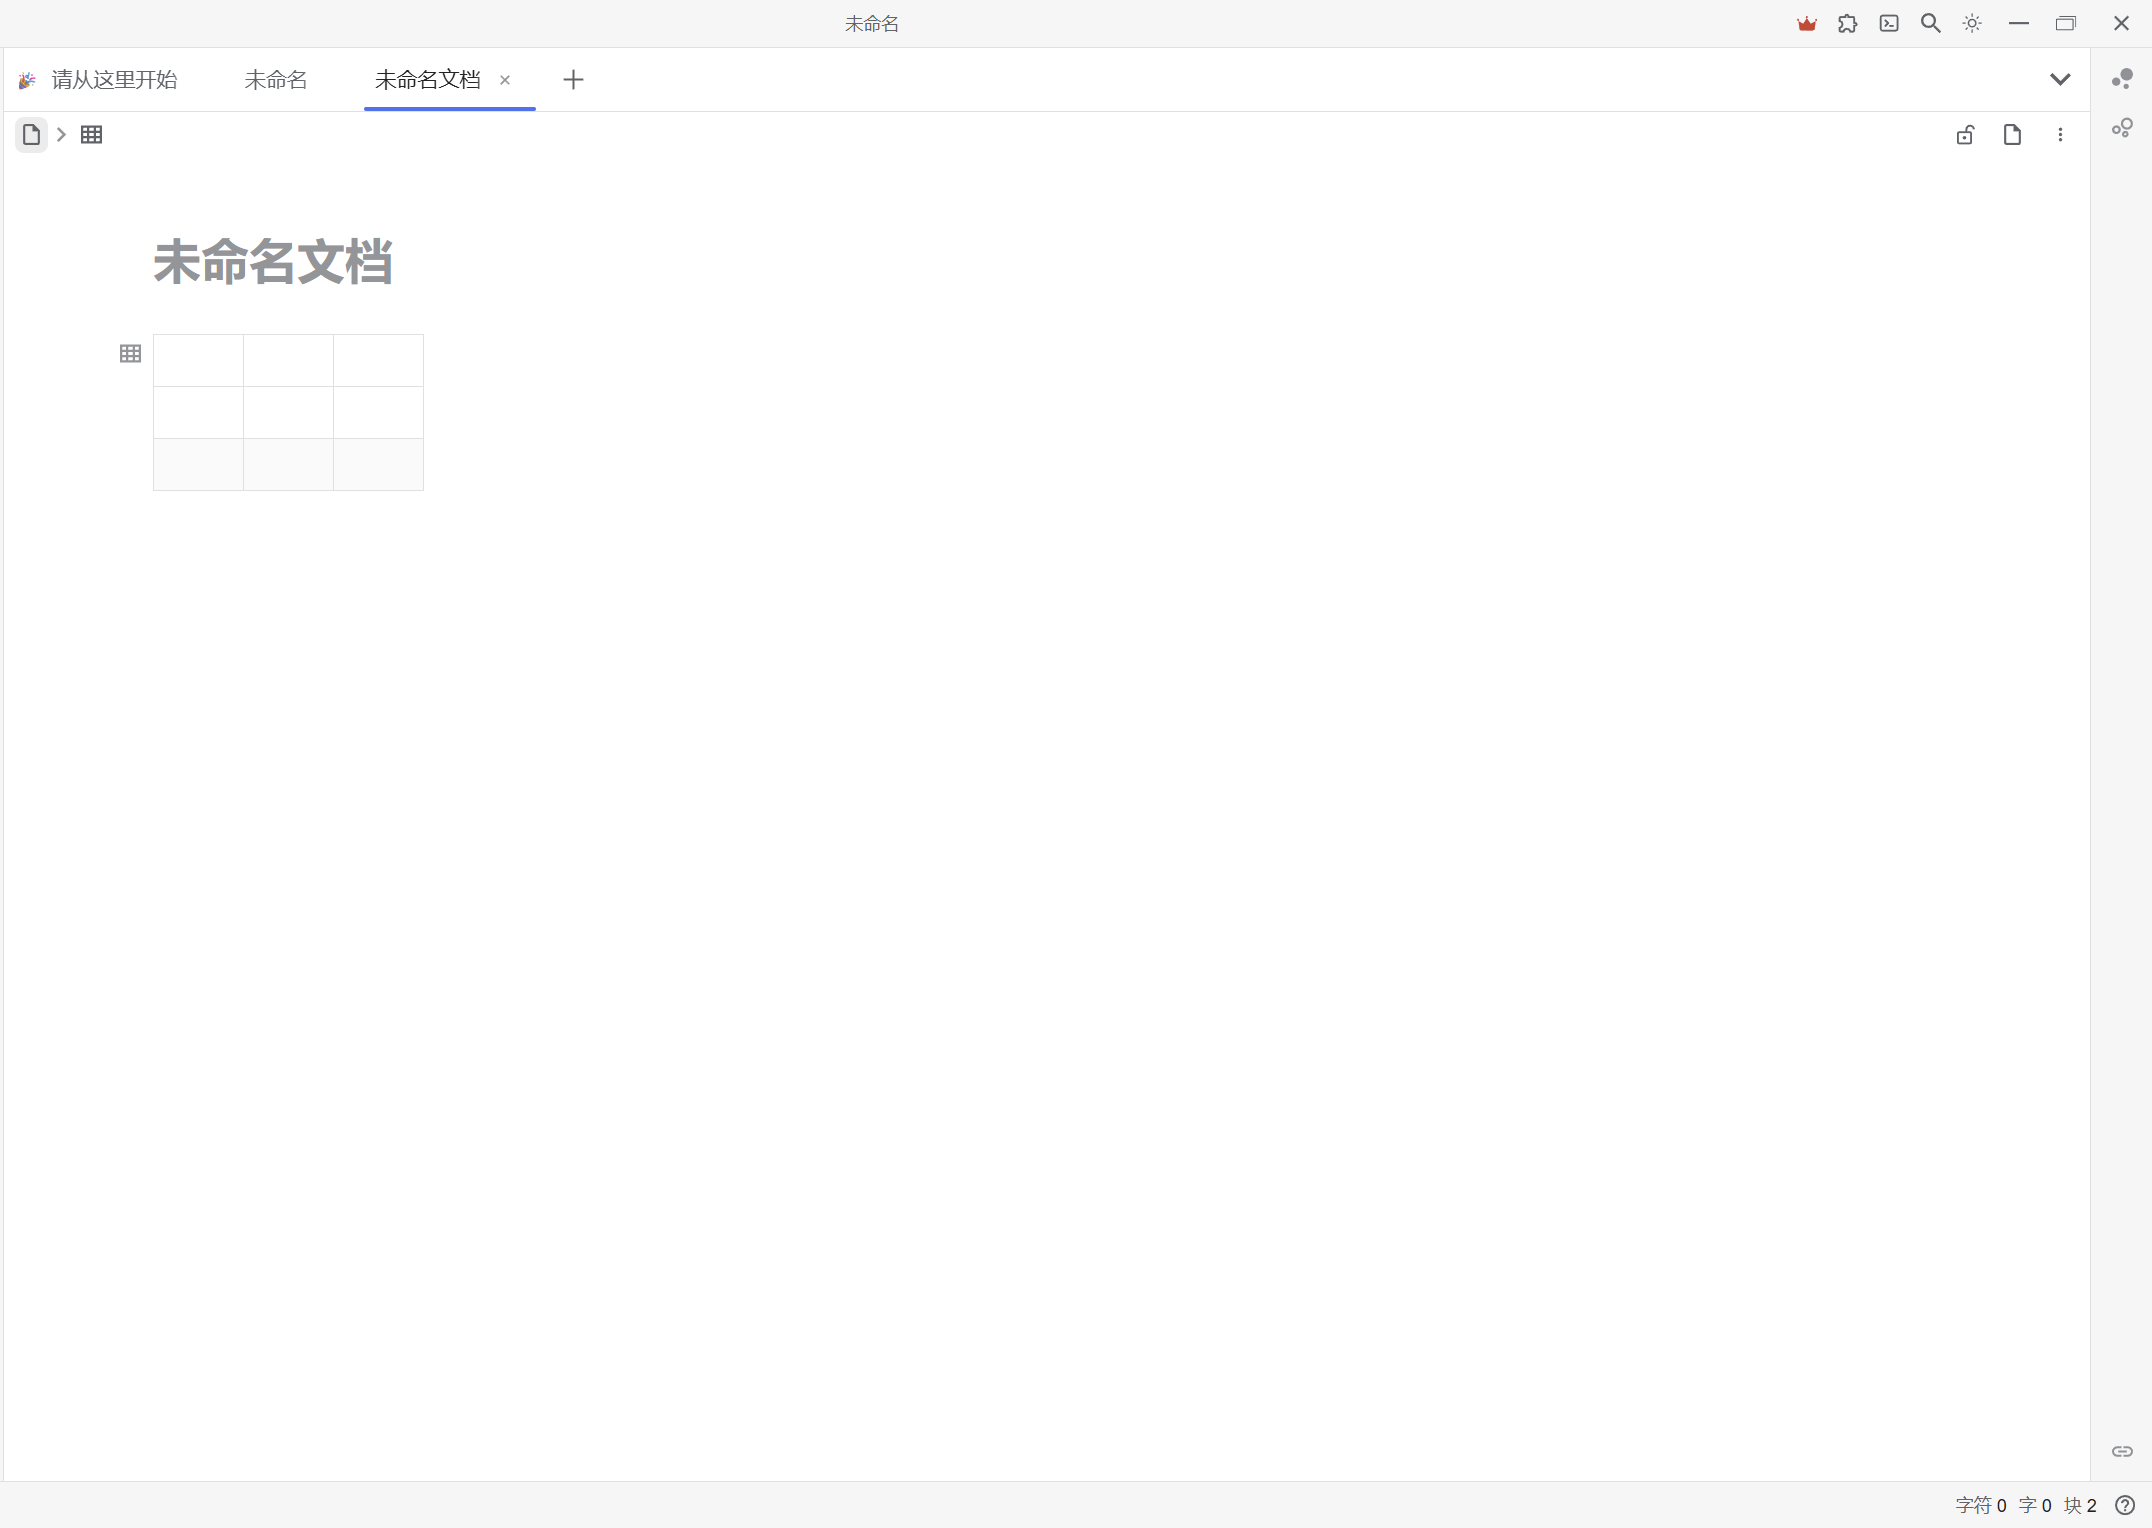Open the extensions puzzle icon
Viewport: 2152px width, 1528px height.
tap(1848, 22)
